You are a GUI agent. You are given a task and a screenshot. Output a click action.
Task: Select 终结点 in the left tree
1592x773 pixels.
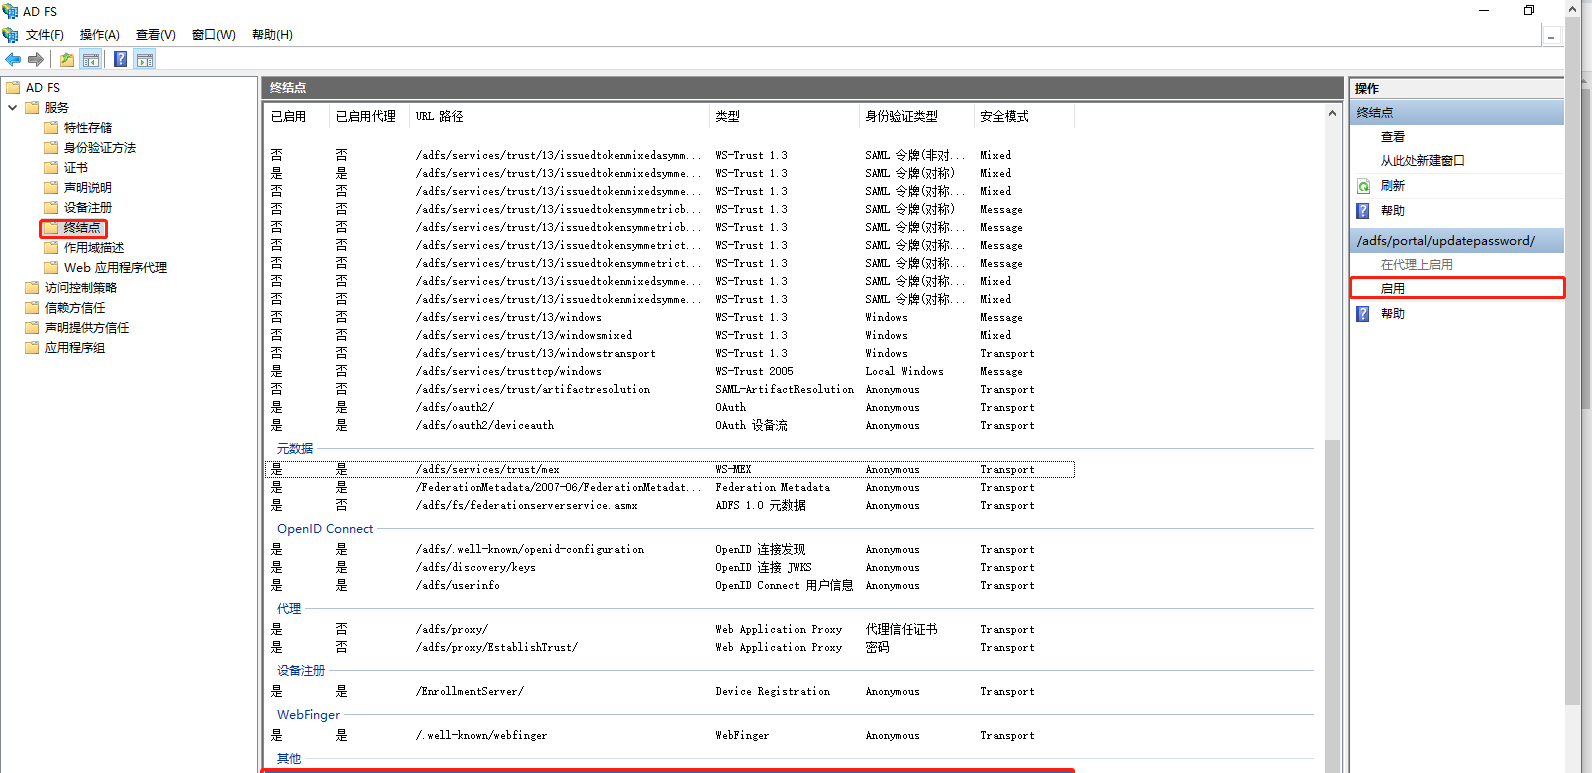tap(82, 228)
